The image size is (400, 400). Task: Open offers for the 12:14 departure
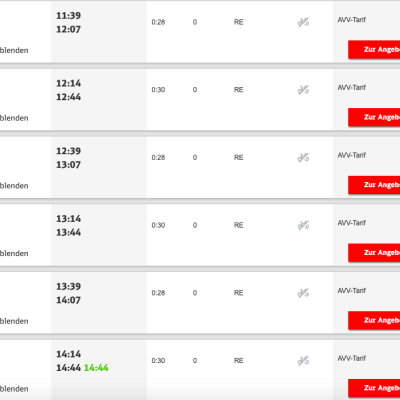tap(374, 117)
